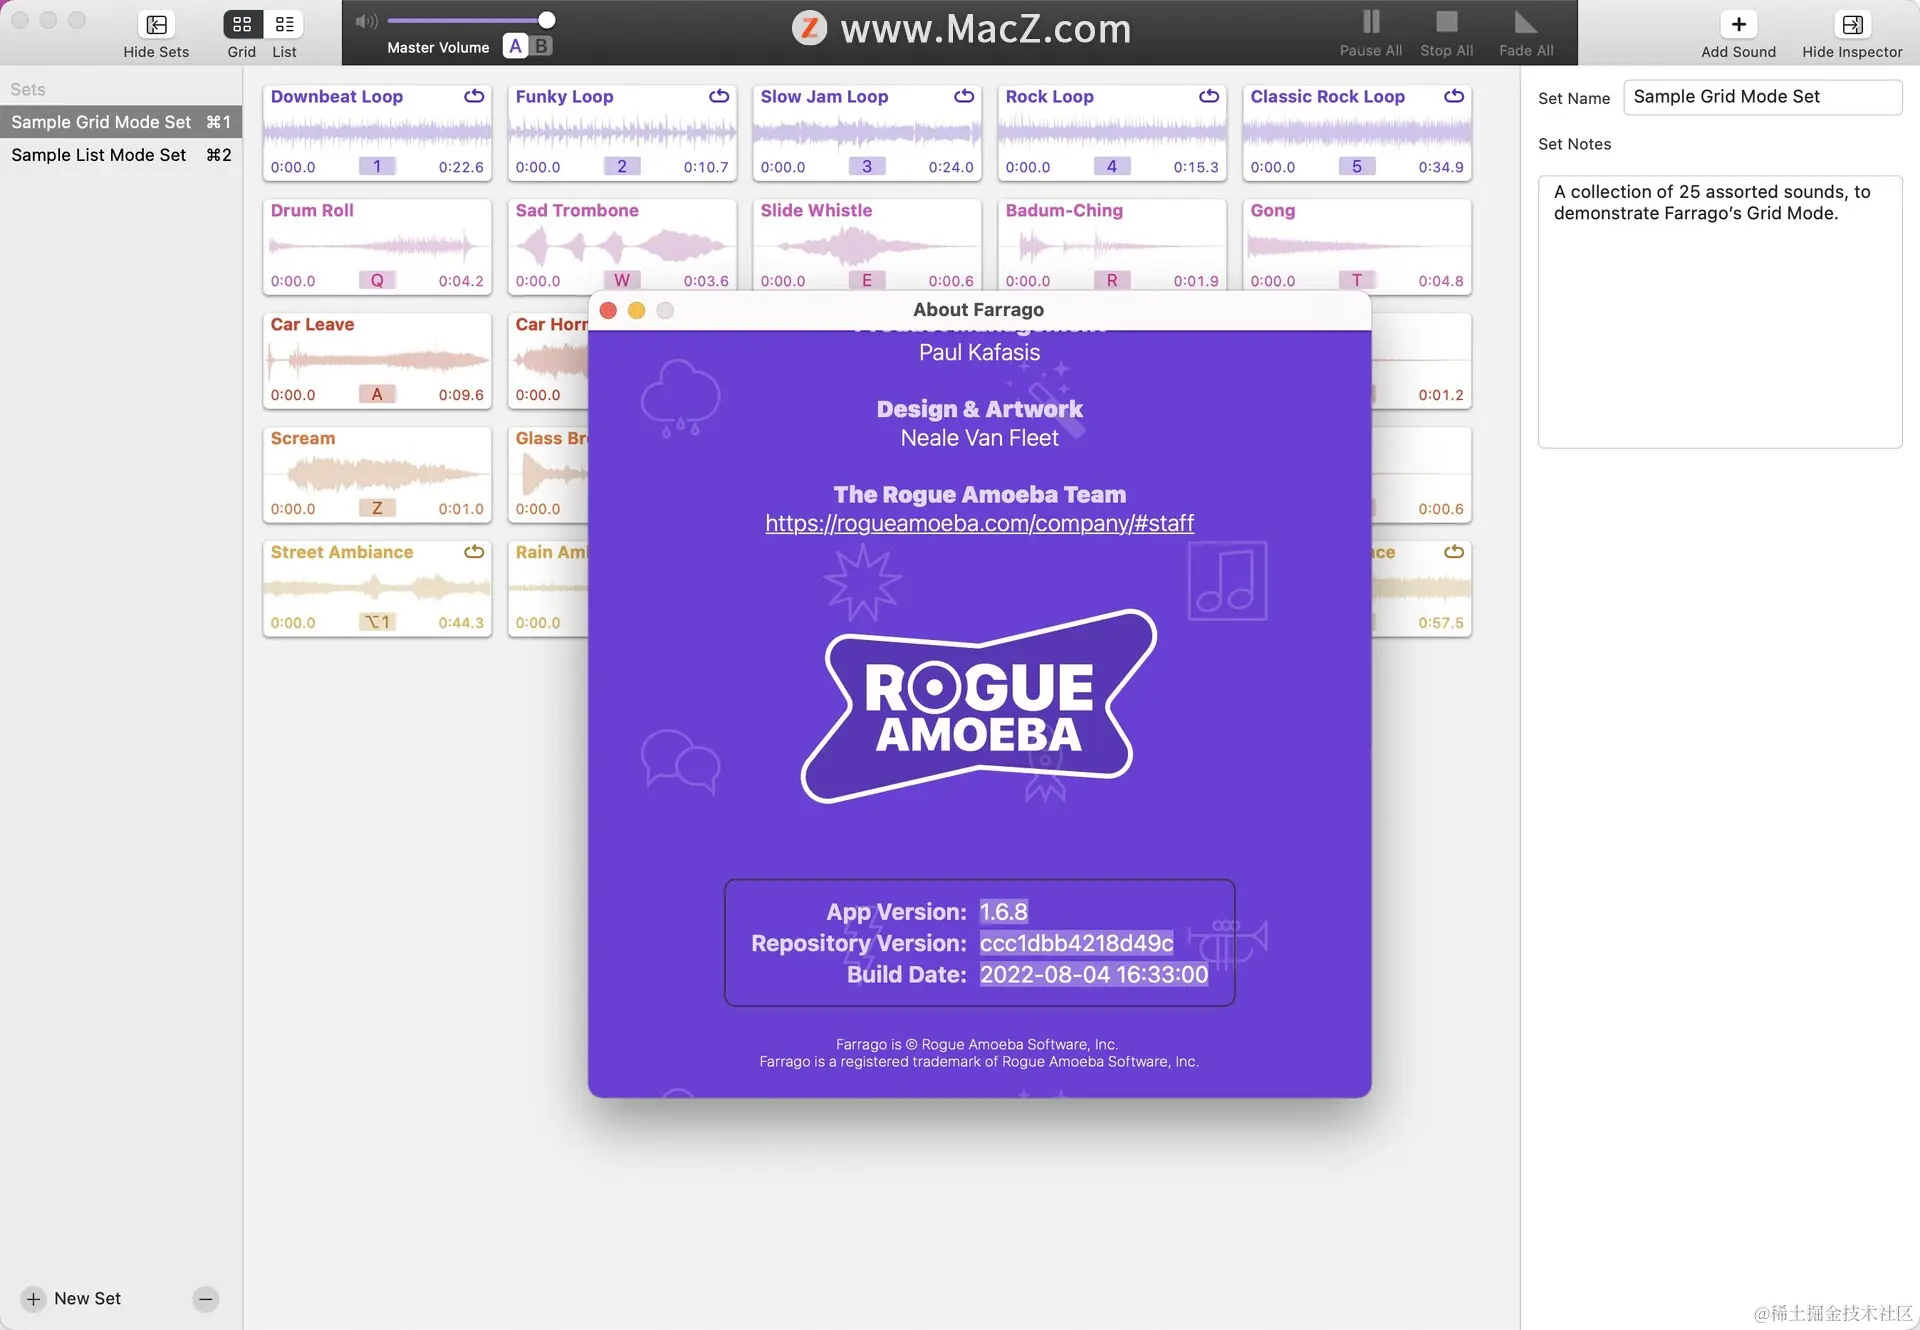The height and width of the screenshot is (1330, 1920).
Task: Switch to Grid view mode
Action: [242, 25]
